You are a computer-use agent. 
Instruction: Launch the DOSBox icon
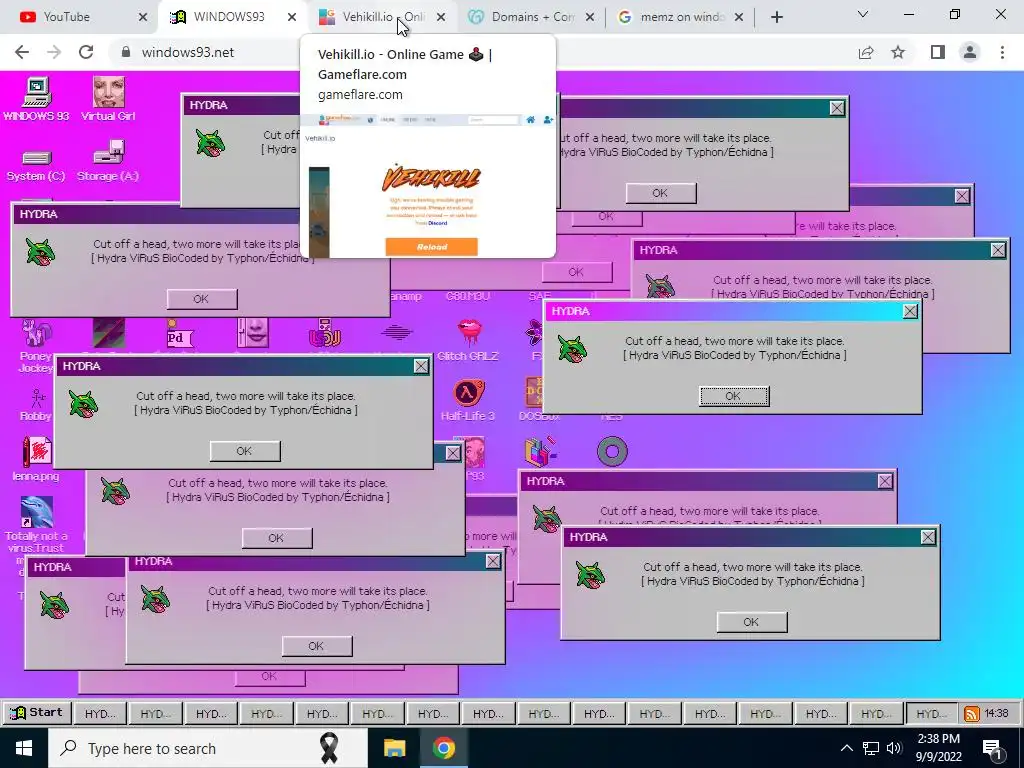(534, 400)
